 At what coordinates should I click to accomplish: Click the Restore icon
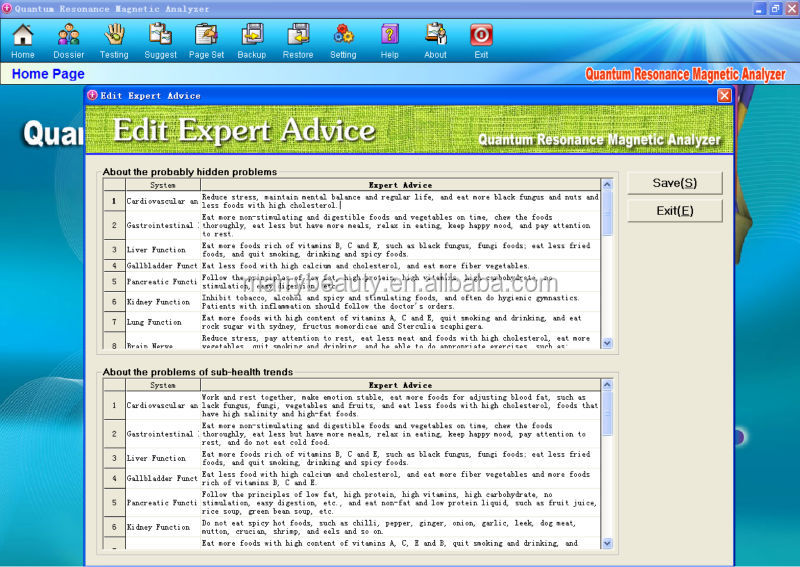click(298, 36)
